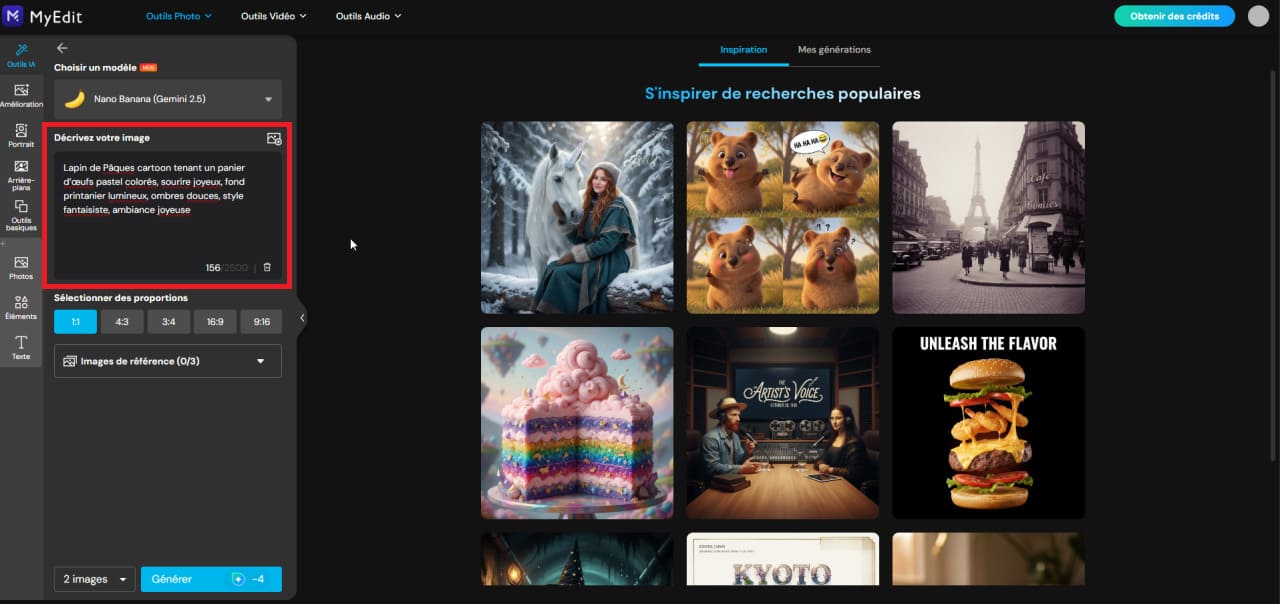Screen dimensions: 1280x604
Task: Open Portrait sidebar tools
Action: pyautogui.click(x=21, y=136)
